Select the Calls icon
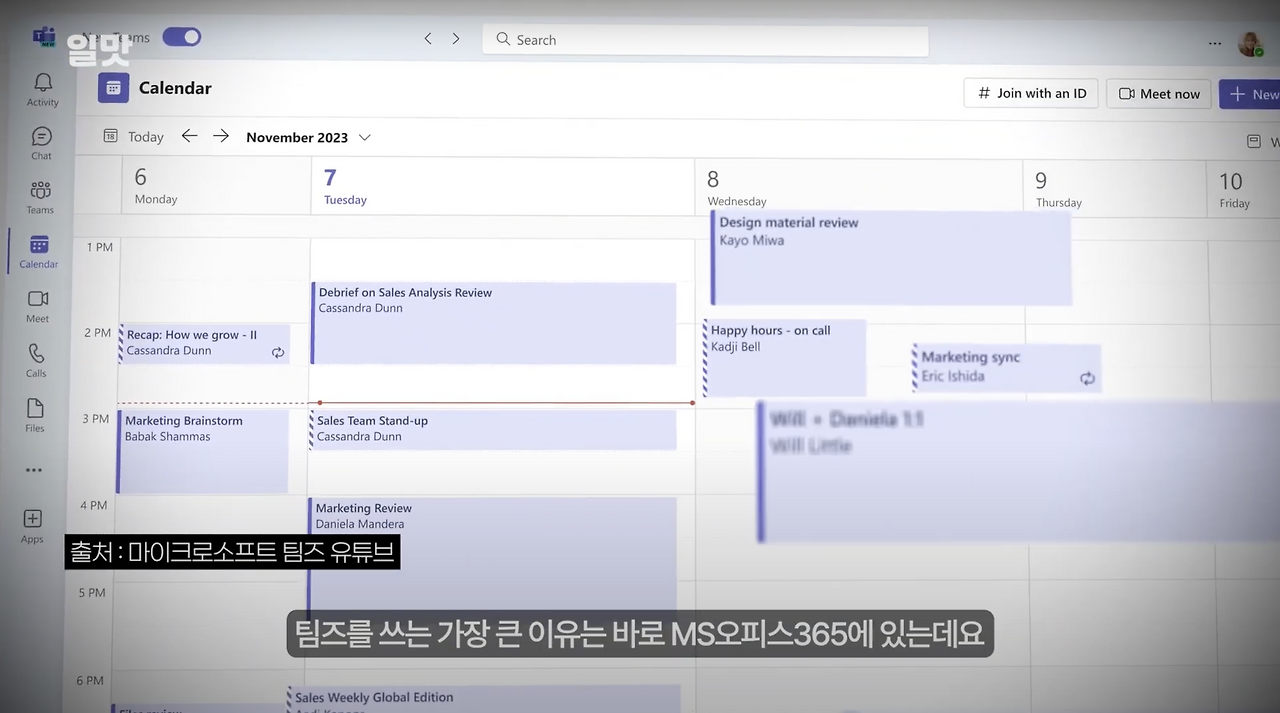This screenshot has height=713, width=1280. click(x=36, y=356)
